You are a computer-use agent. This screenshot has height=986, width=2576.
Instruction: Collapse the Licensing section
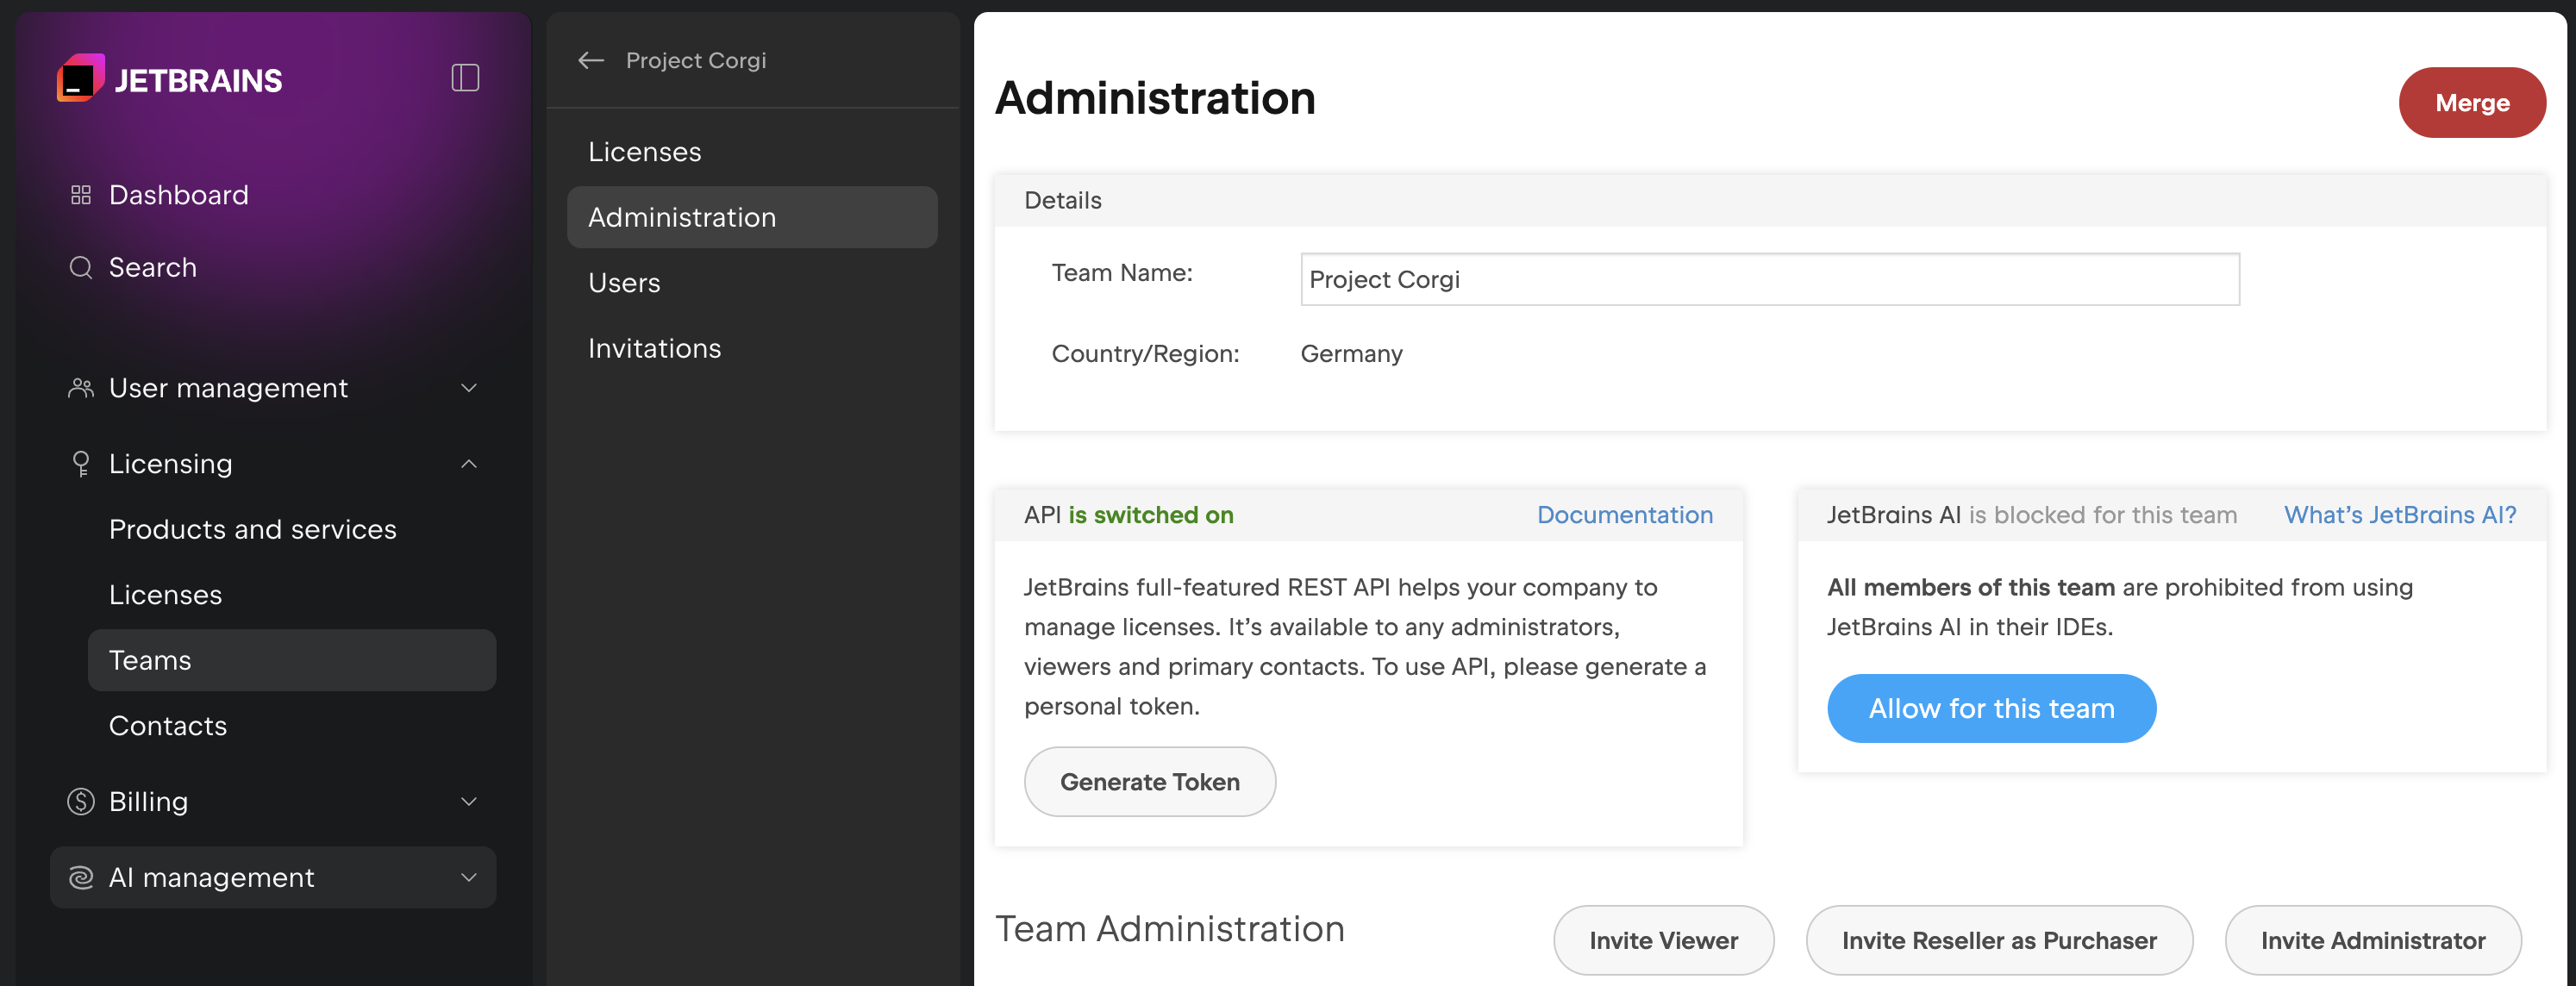tap(468, 463)
